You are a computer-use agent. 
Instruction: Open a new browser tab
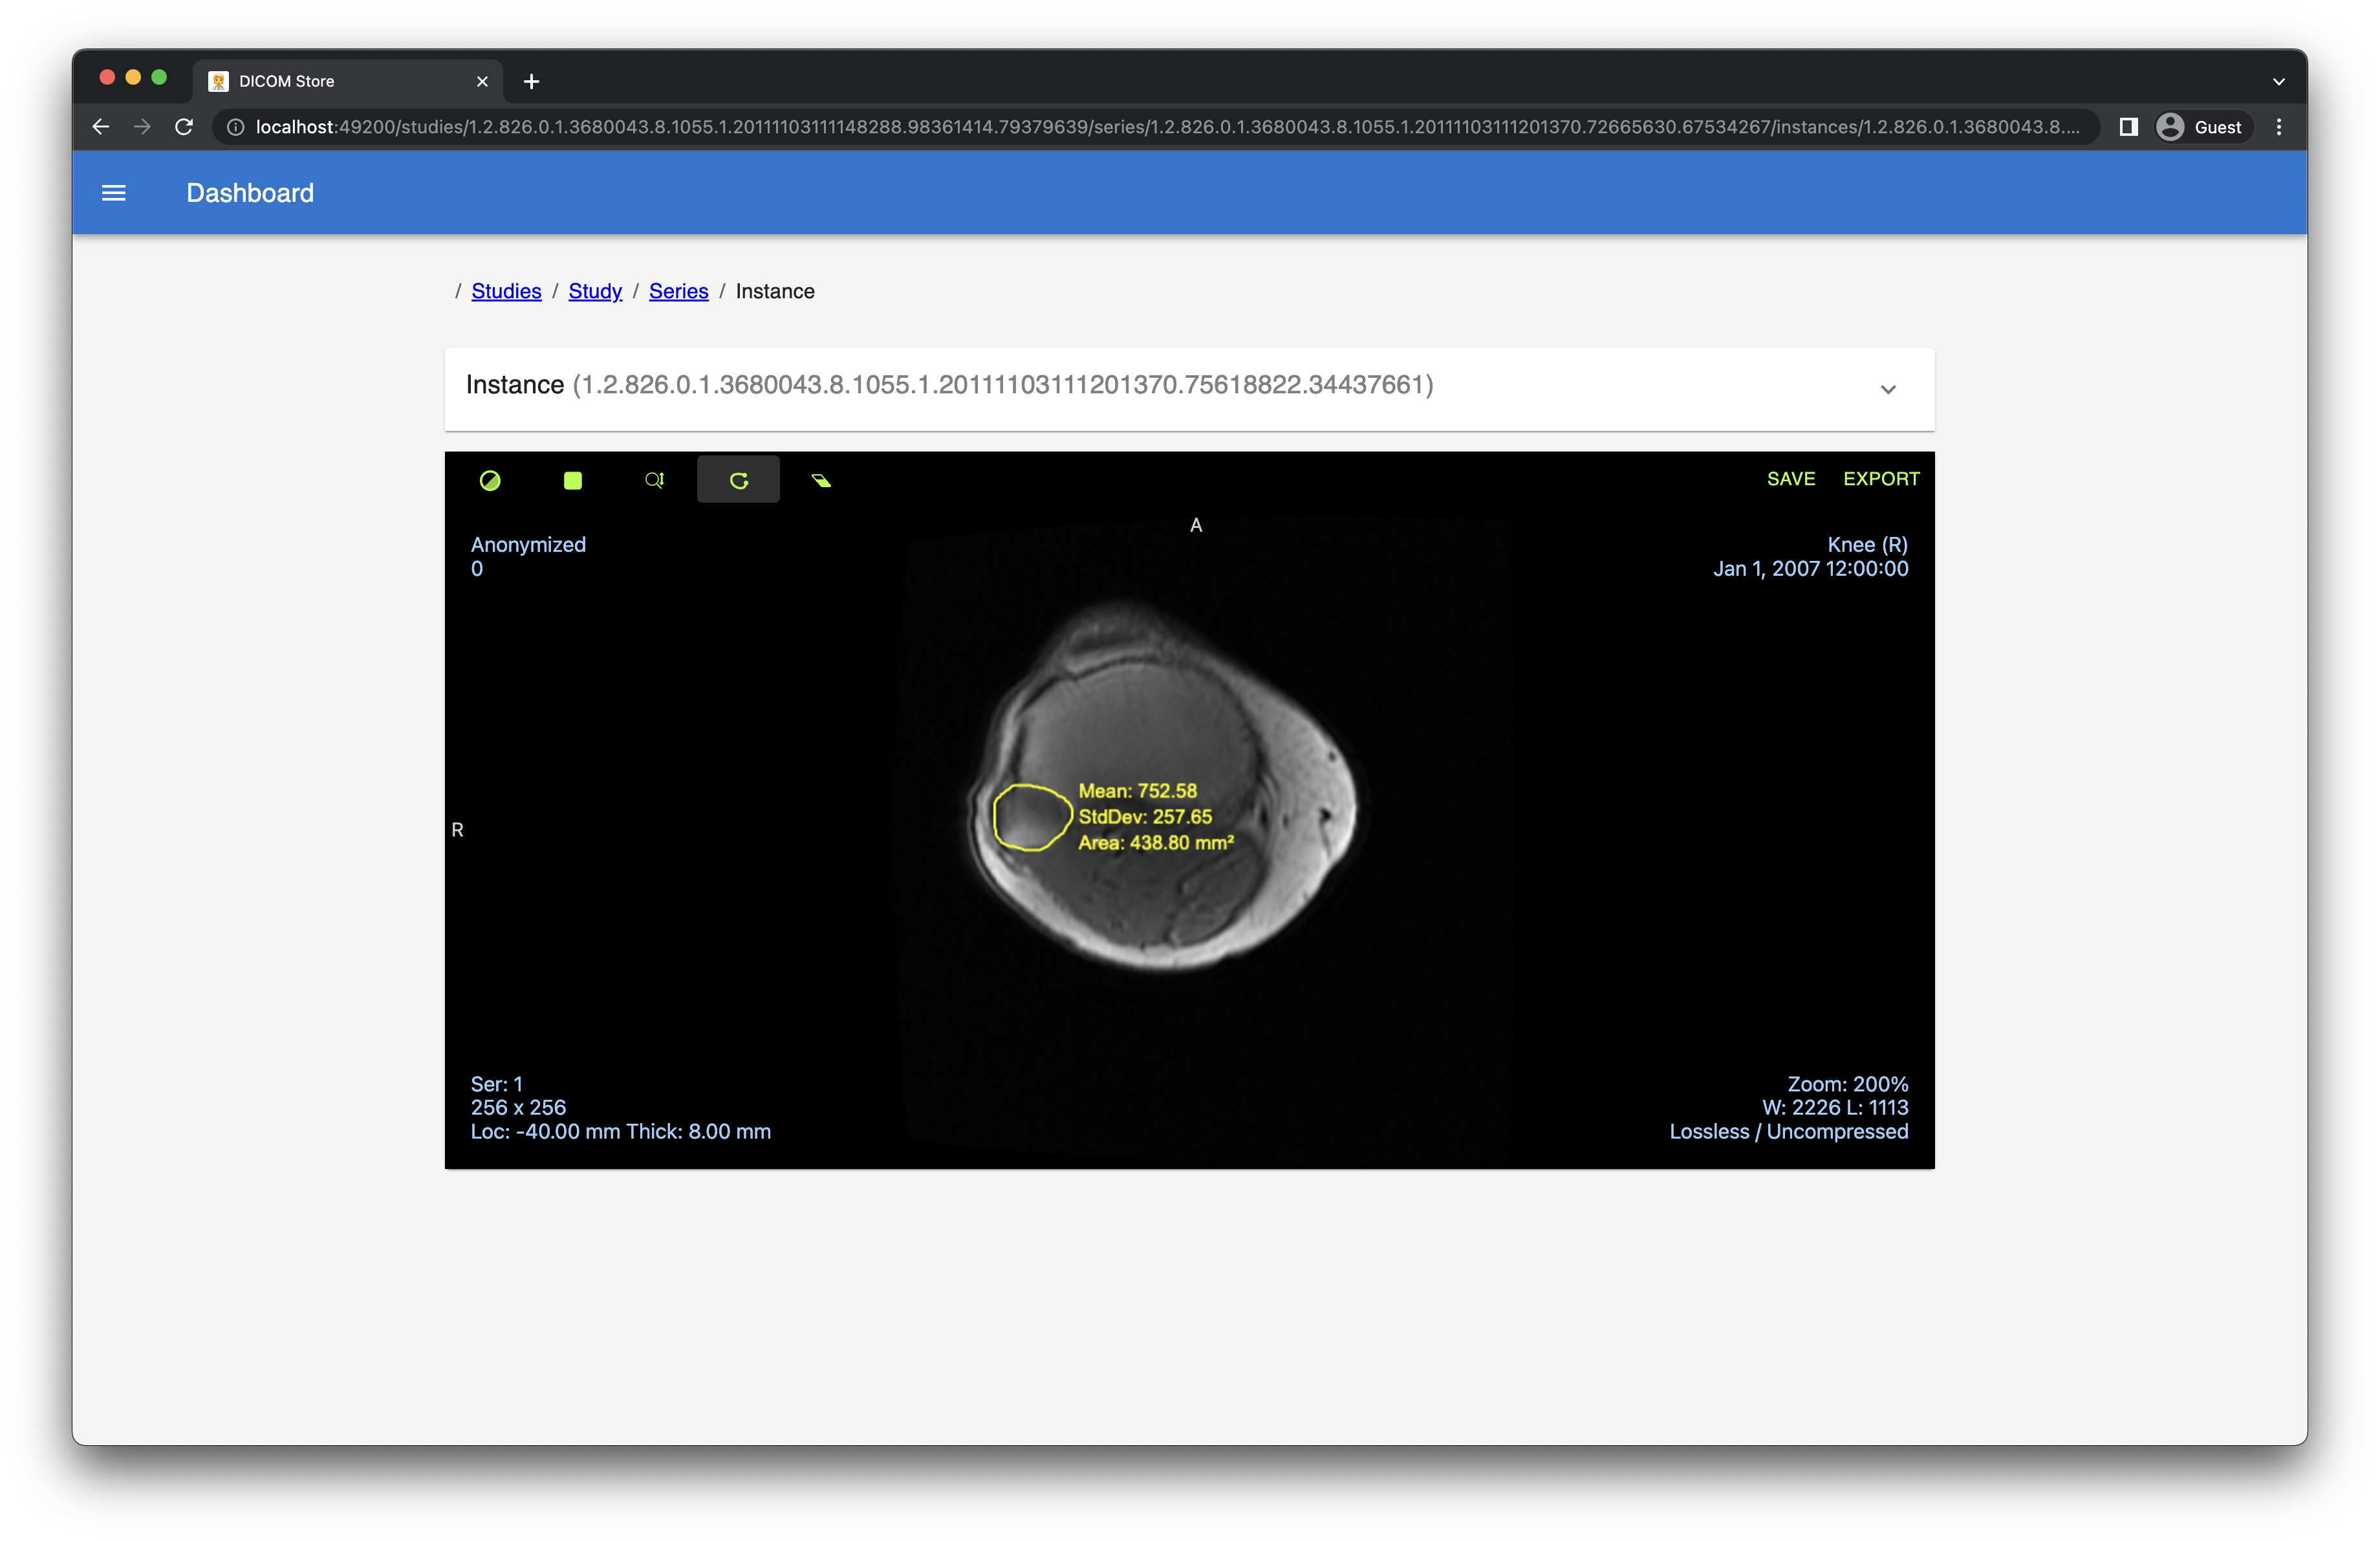pos(532,81)
